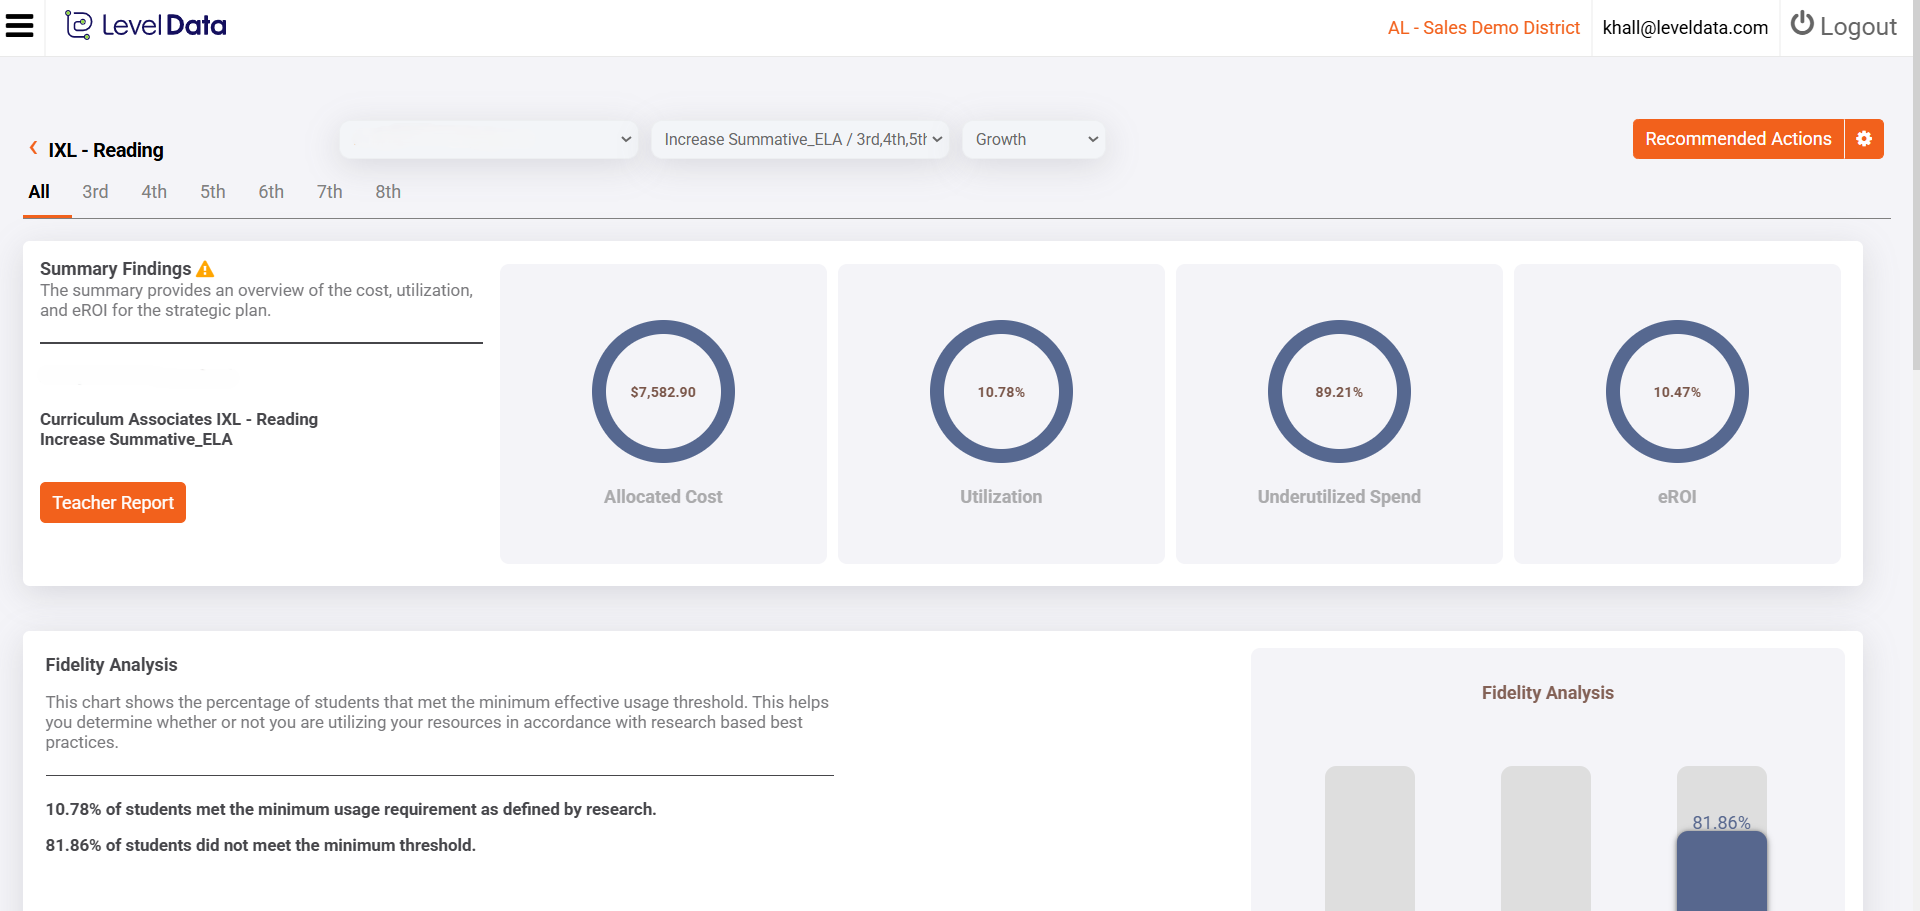Screen dimensions: 1920x911
Task: Click the eROI label
Action: coord(1677,497)
